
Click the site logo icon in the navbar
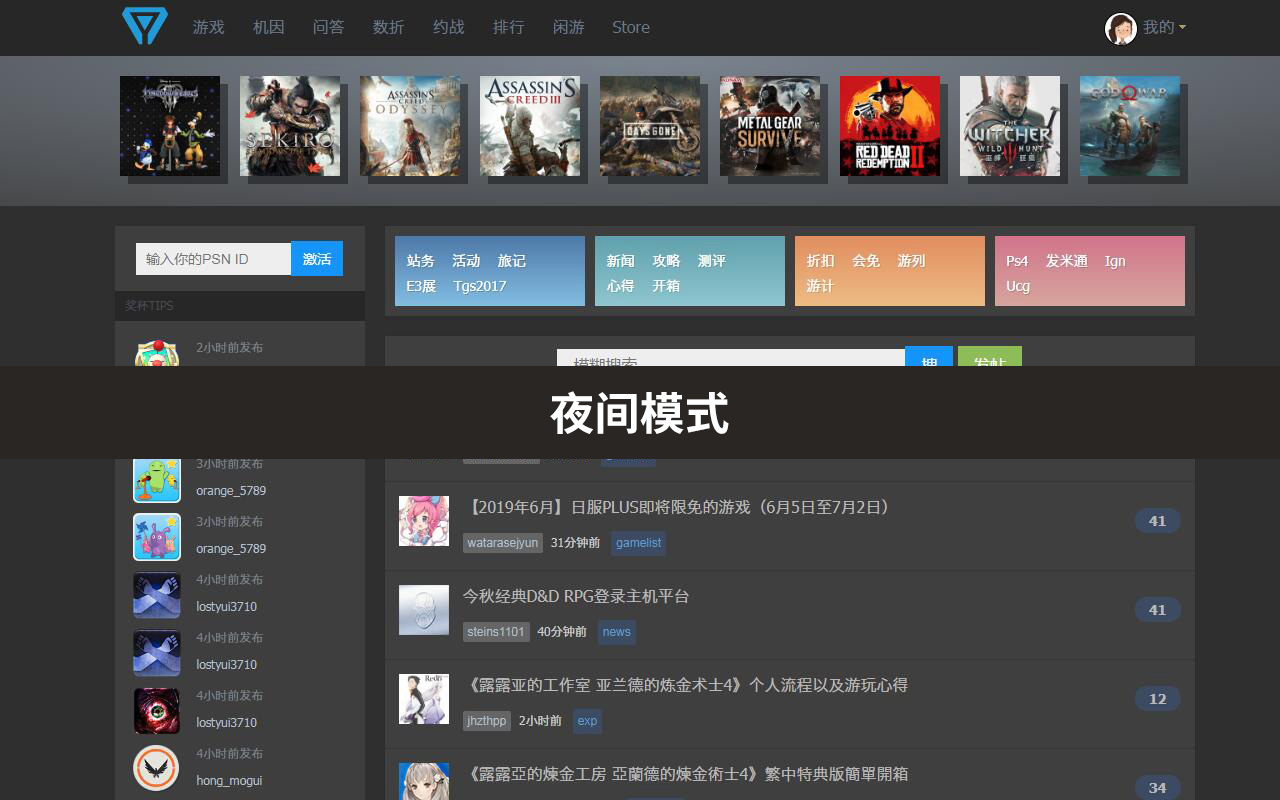click(143, 27)
